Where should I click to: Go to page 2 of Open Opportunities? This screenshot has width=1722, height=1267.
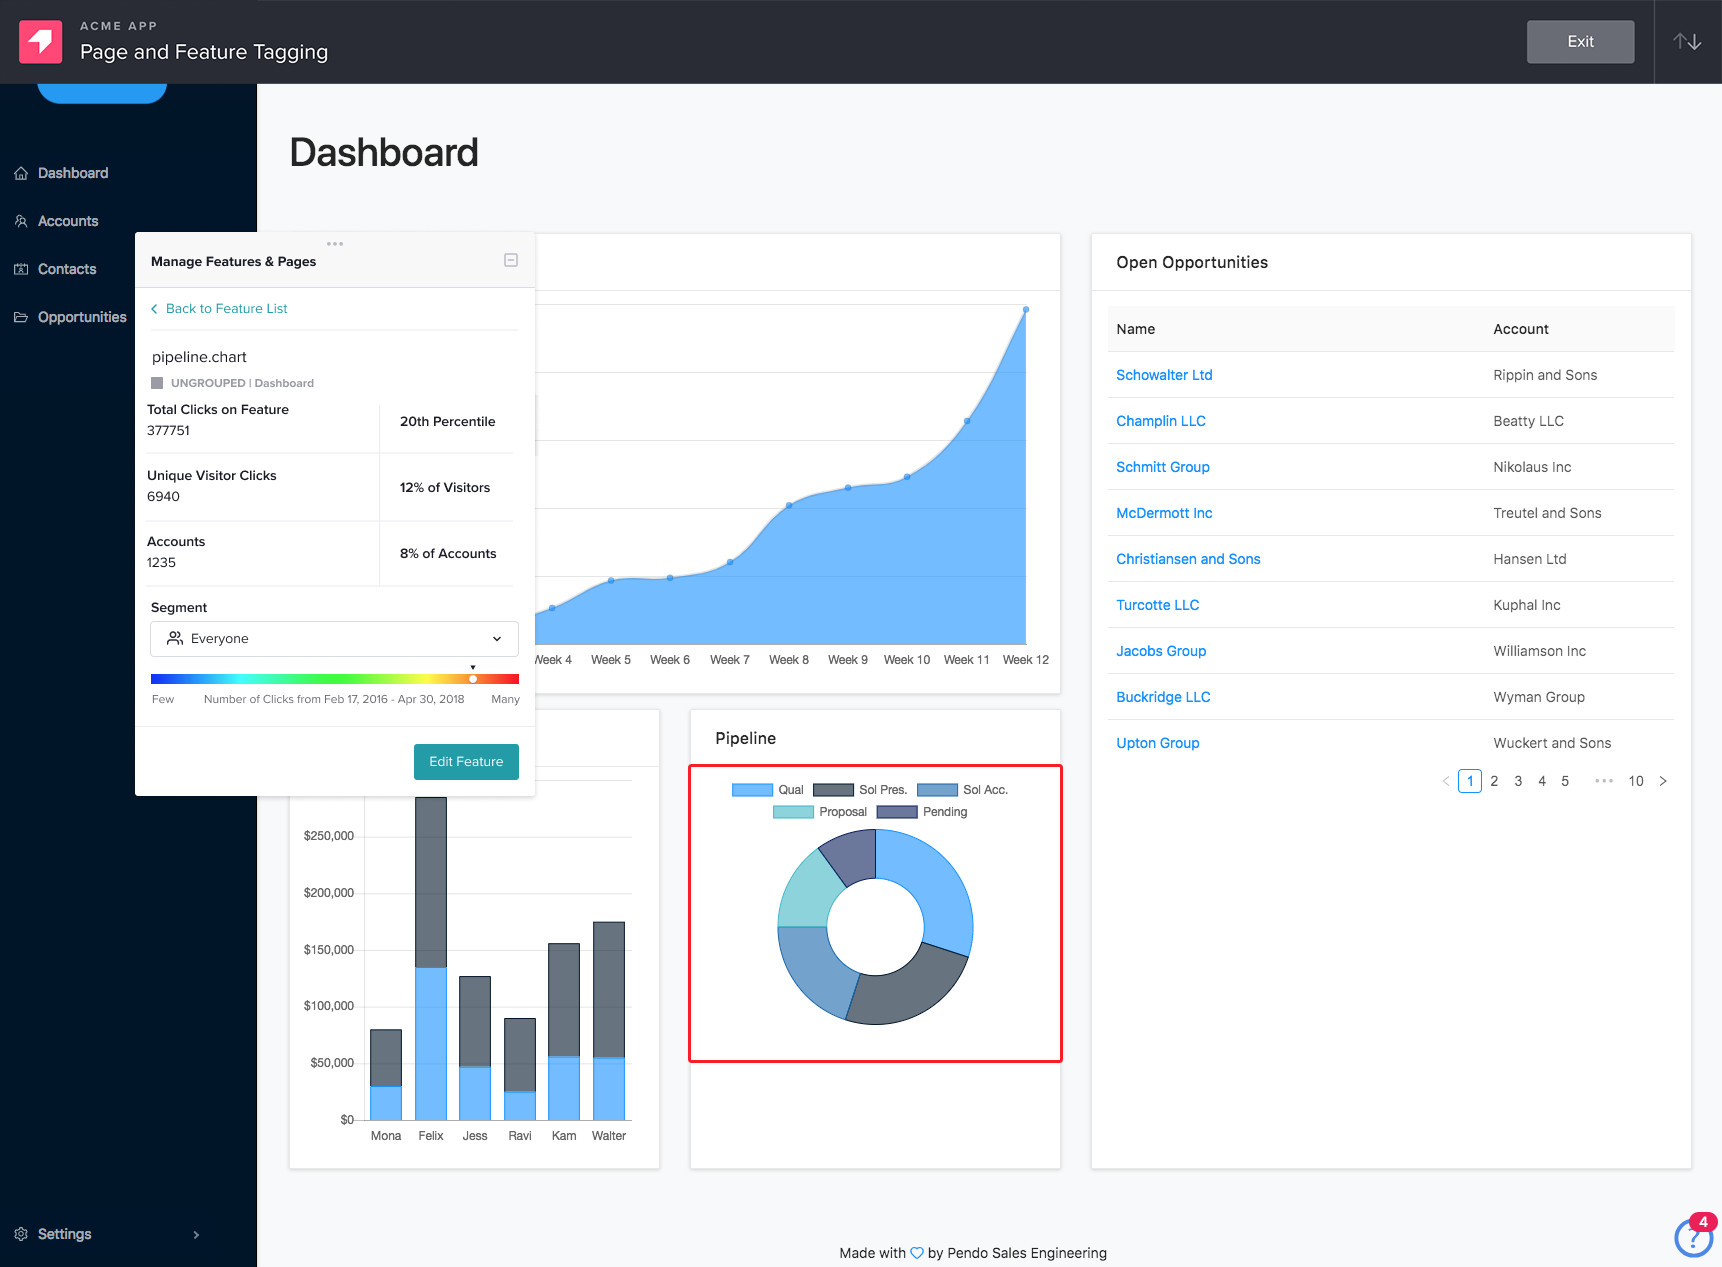1494,781
